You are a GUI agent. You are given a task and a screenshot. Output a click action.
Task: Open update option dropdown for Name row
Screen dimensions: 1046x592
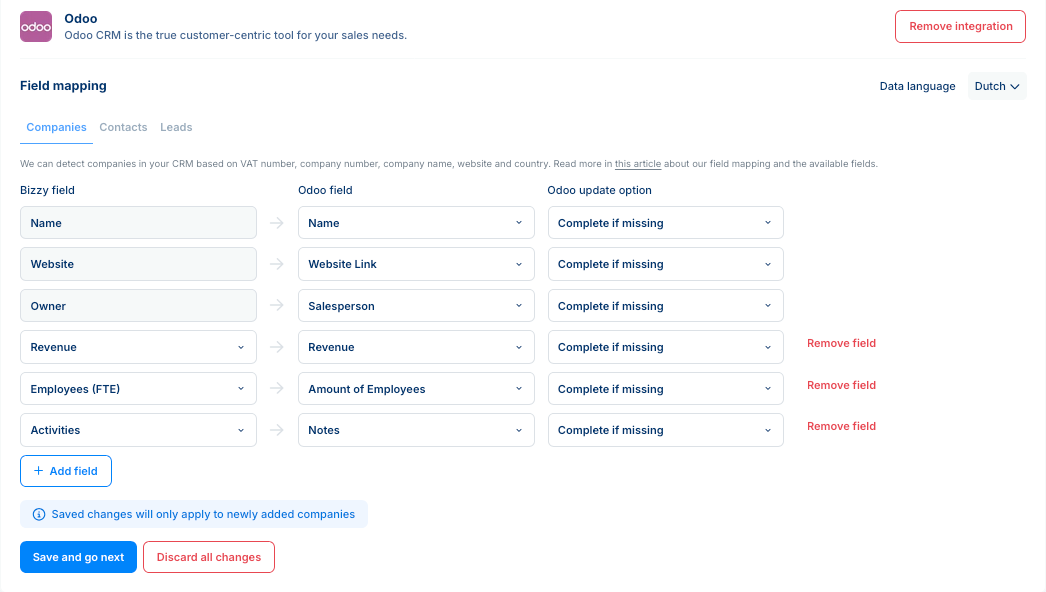point(666,223)
